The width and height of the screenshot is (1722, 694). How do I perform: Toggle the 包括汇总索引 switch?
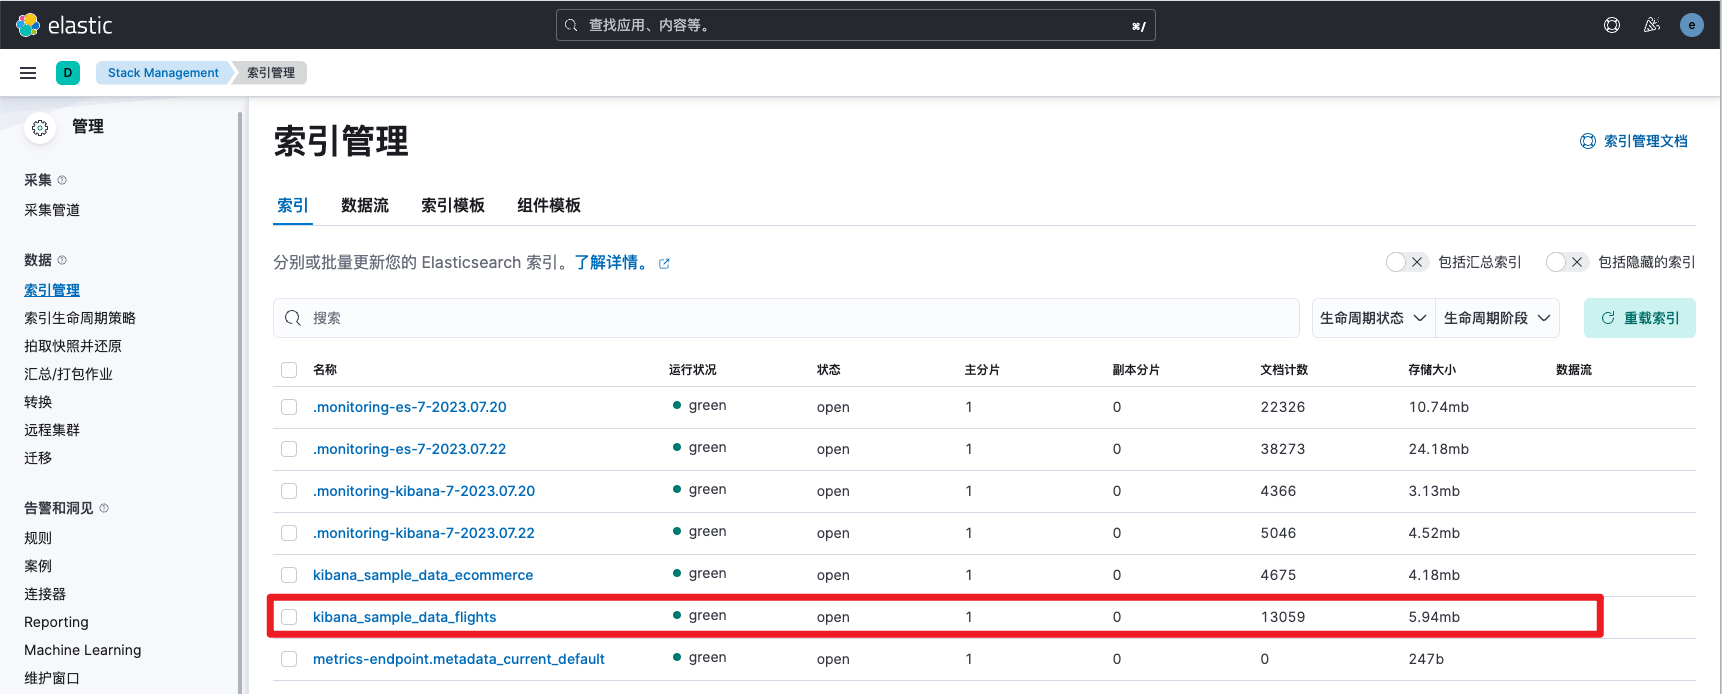1406,262
